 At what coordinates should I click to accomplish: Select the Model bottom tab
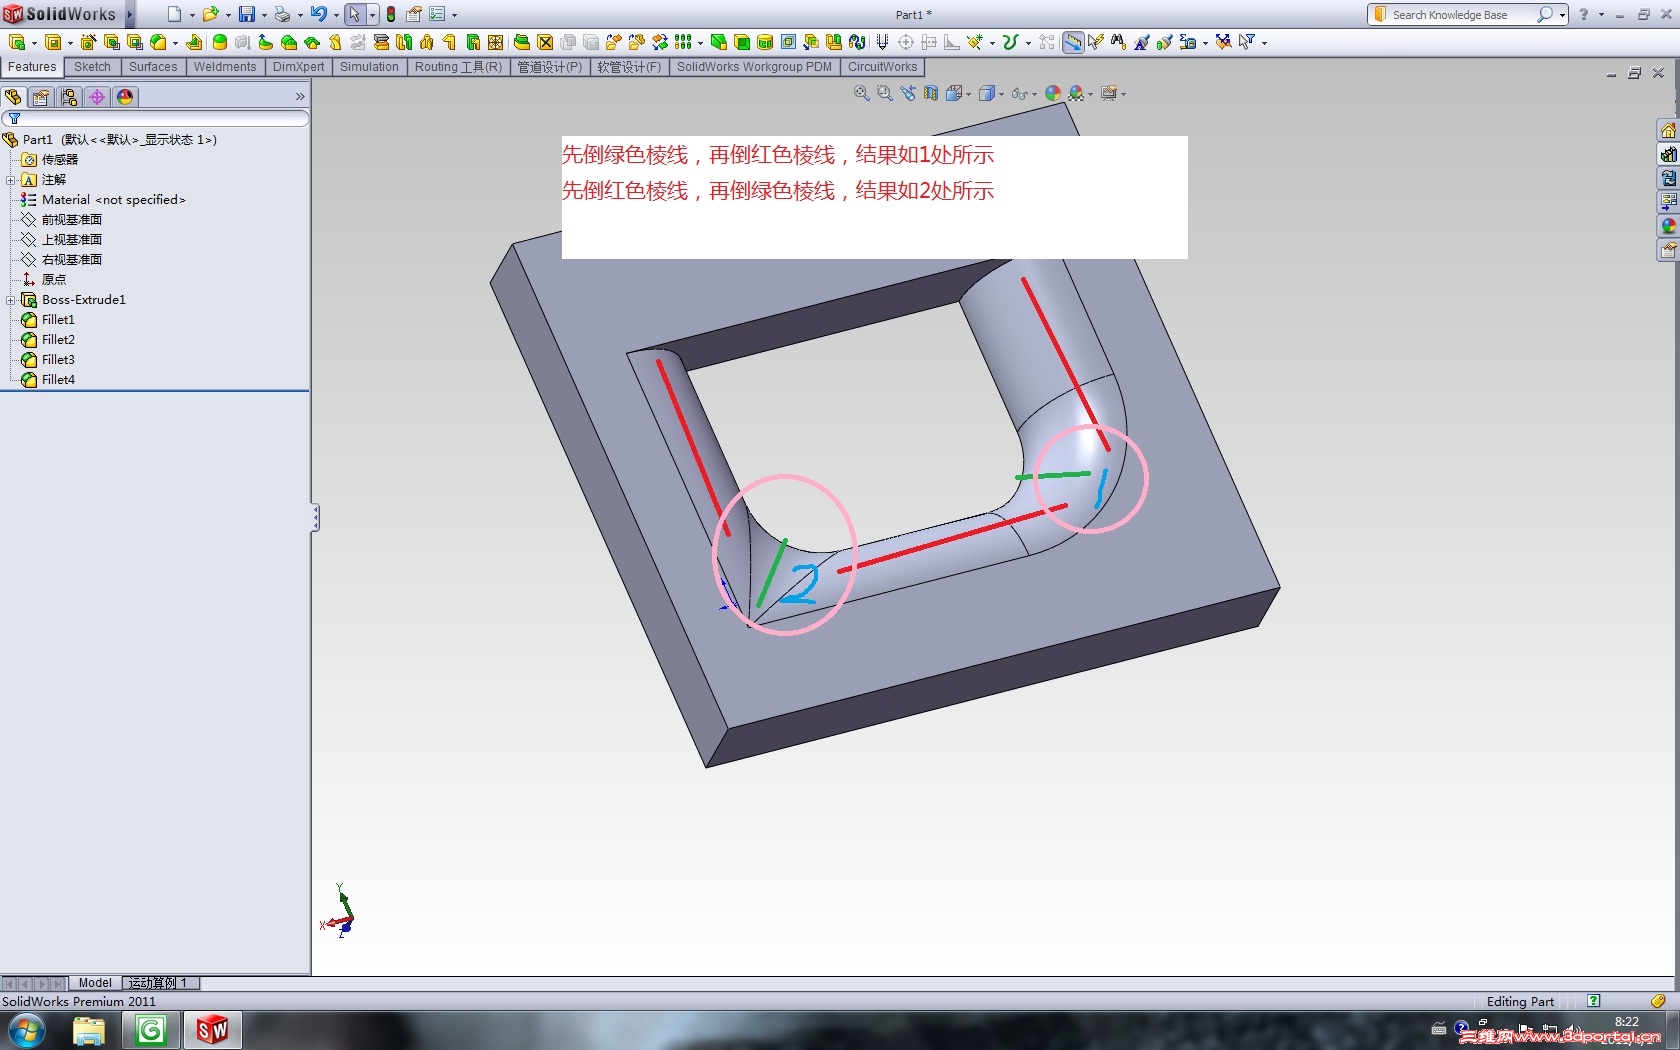pyautogui.click(x=95, y=983)
